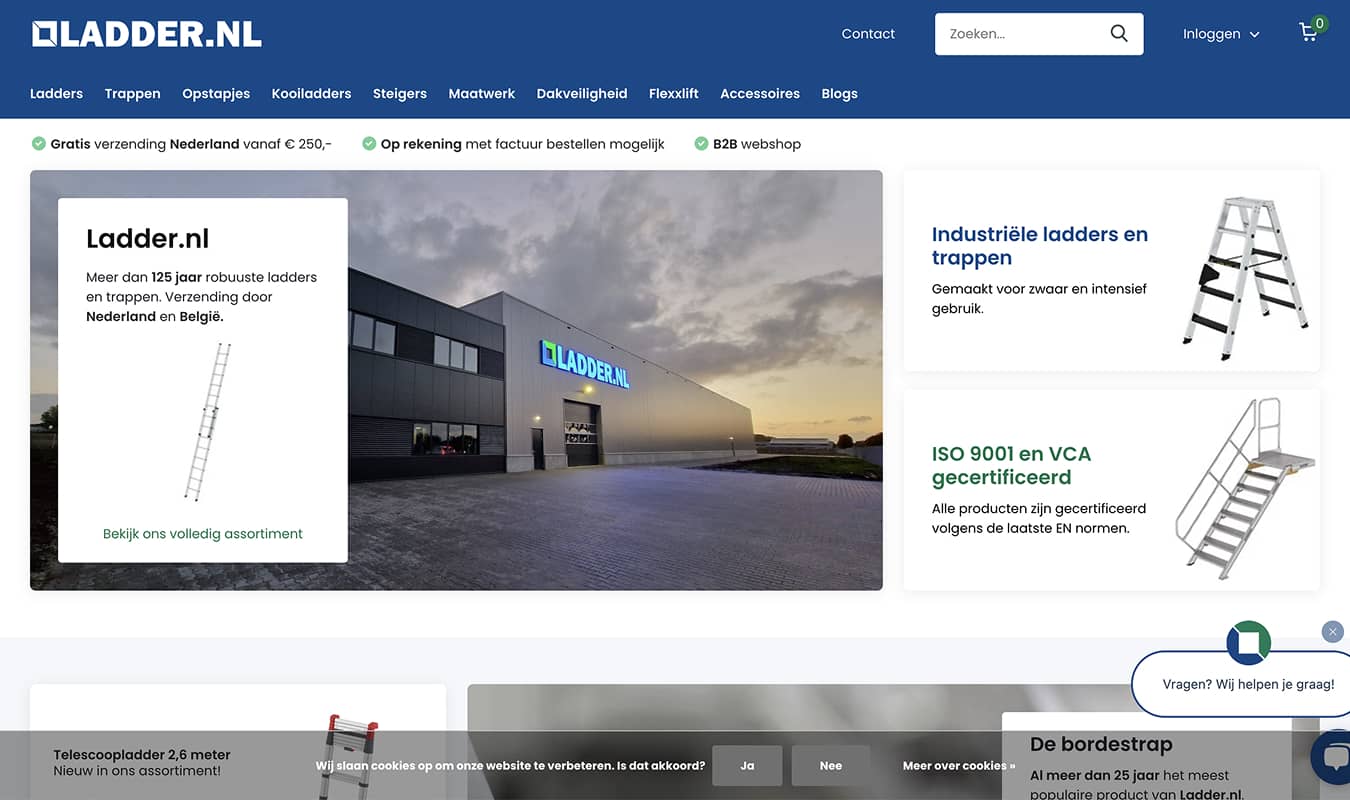Viewport: 1350px width, 800px height.
Task: Click the dark chat speech bubble icon
Action: pyautogui.click(x=1332, y=758)
